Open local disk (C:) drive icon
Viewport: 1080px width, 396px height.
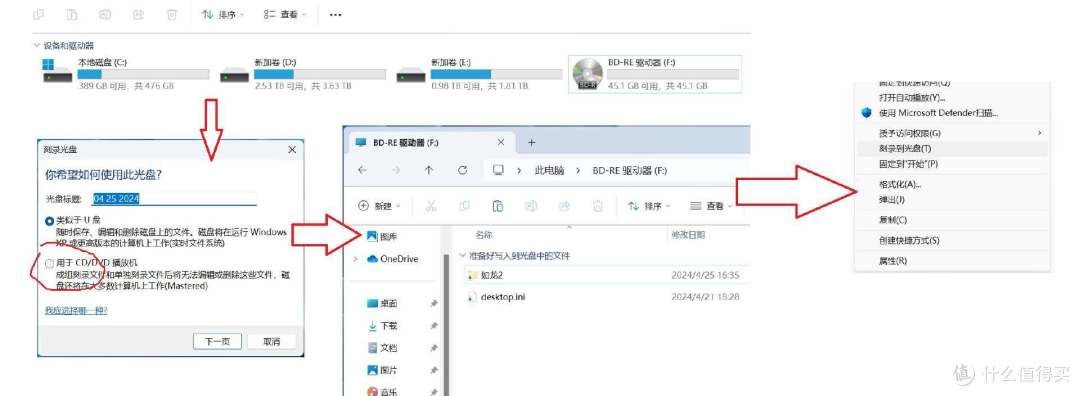(x=57, y=72)
